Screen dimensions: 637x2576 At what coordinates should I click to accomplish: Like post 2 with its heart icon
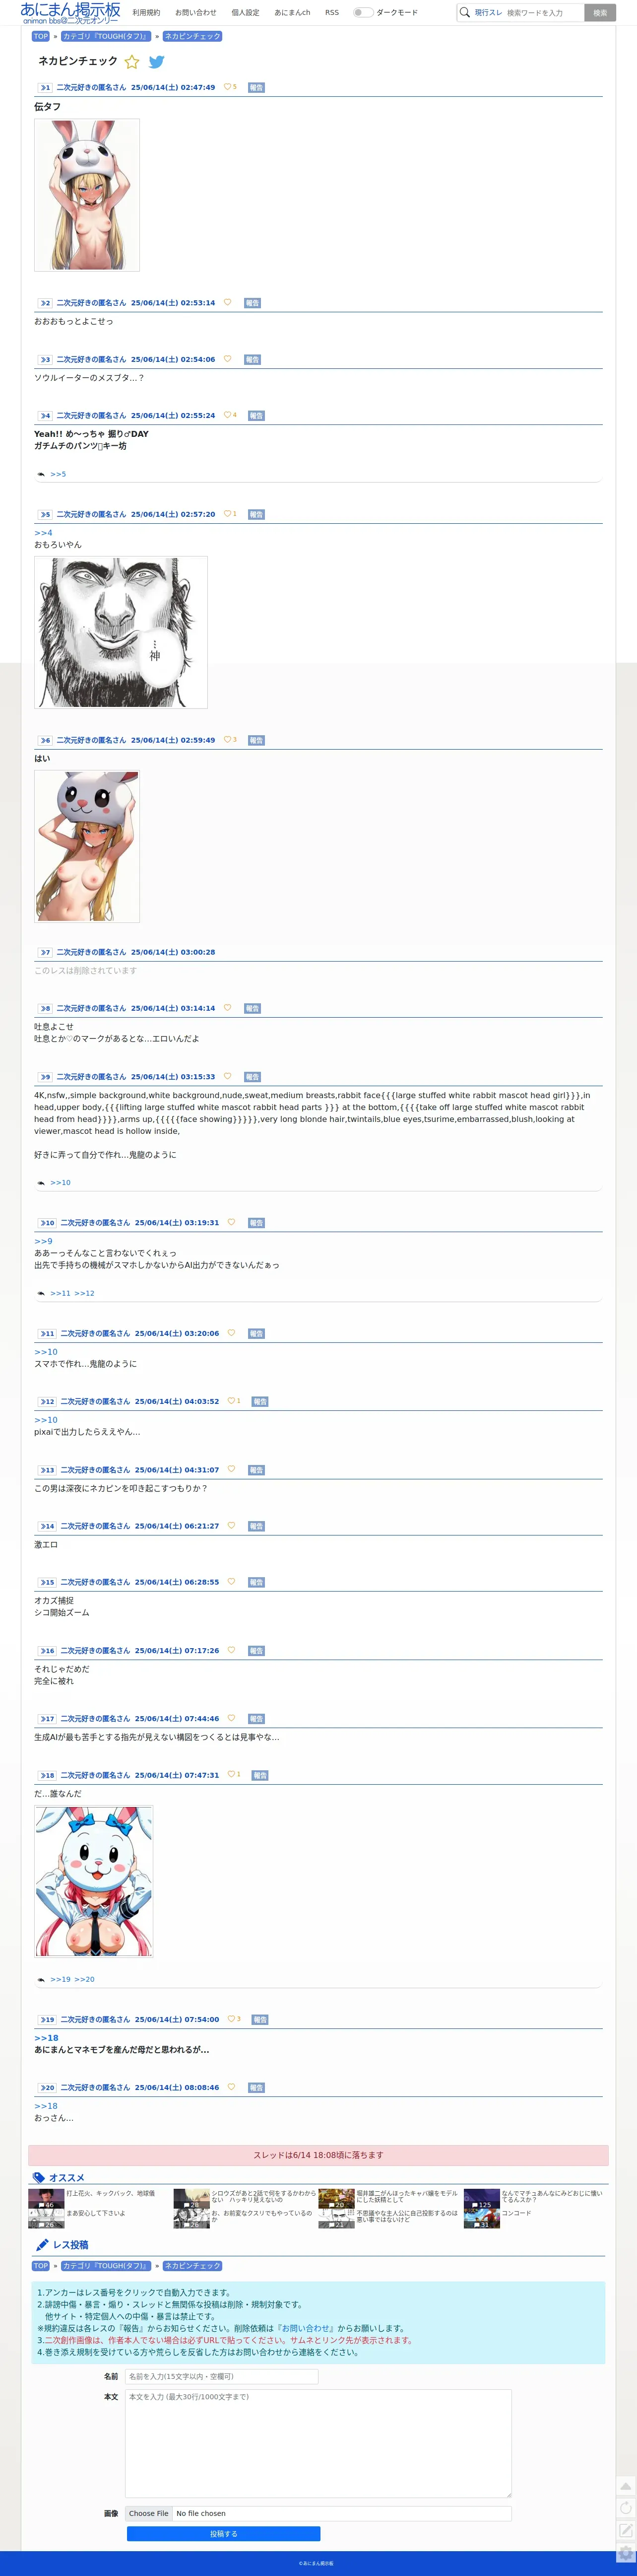(x=227, y=302)
